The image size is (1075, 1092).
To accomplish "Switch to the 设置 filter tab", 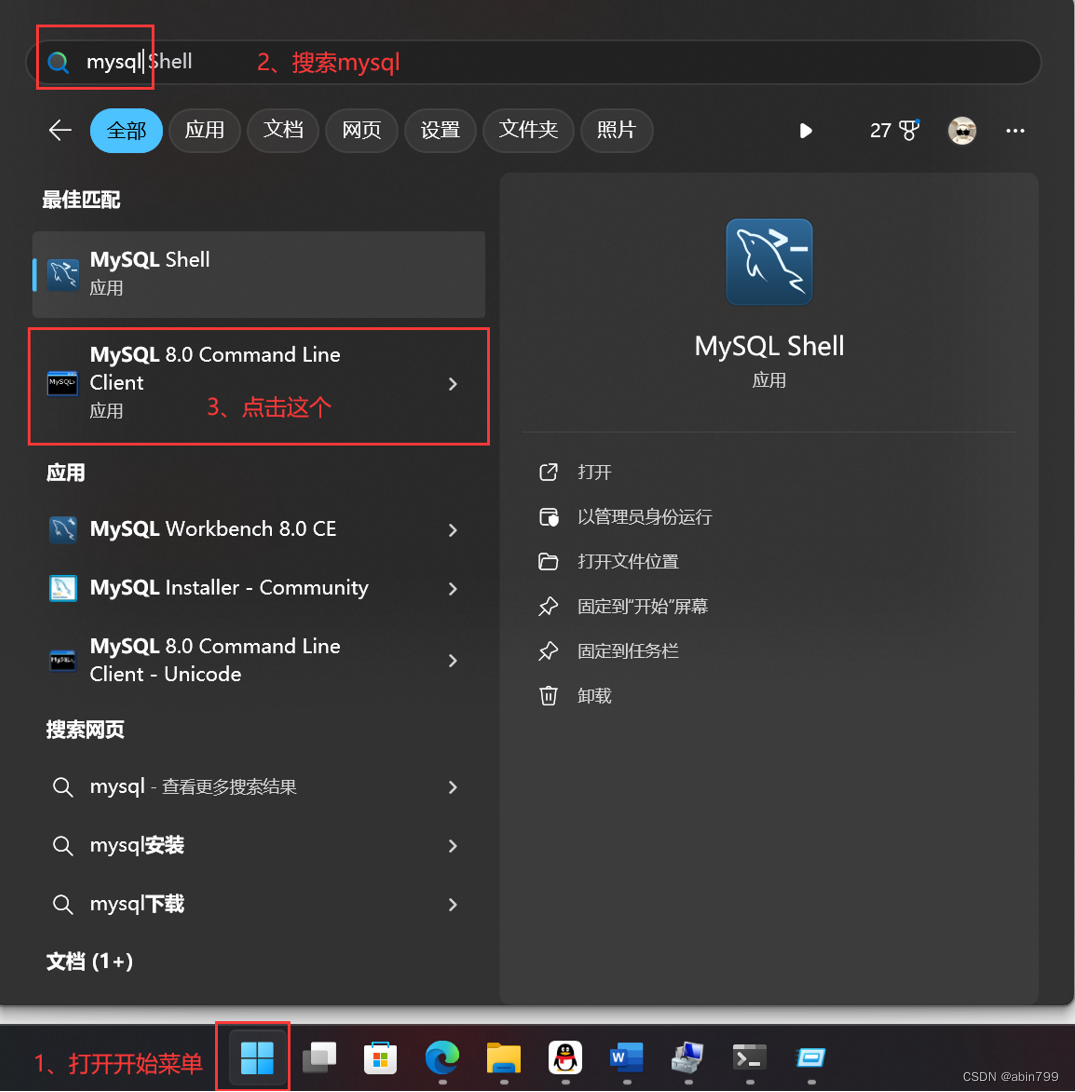I will tap(440, 130).
